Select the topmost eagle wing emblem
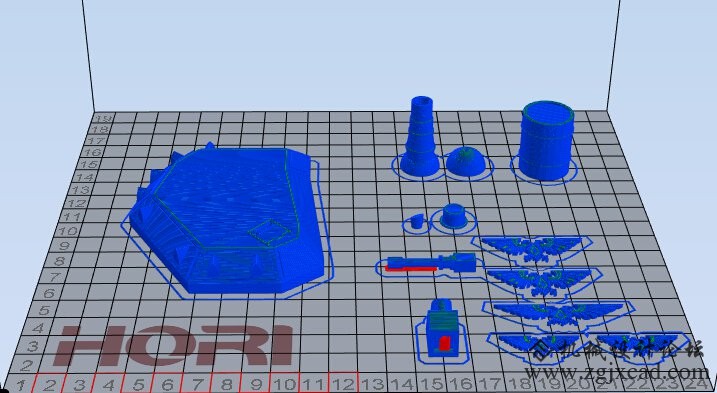The height and width of the screenshot is (393, 717). tap(532, 249)
